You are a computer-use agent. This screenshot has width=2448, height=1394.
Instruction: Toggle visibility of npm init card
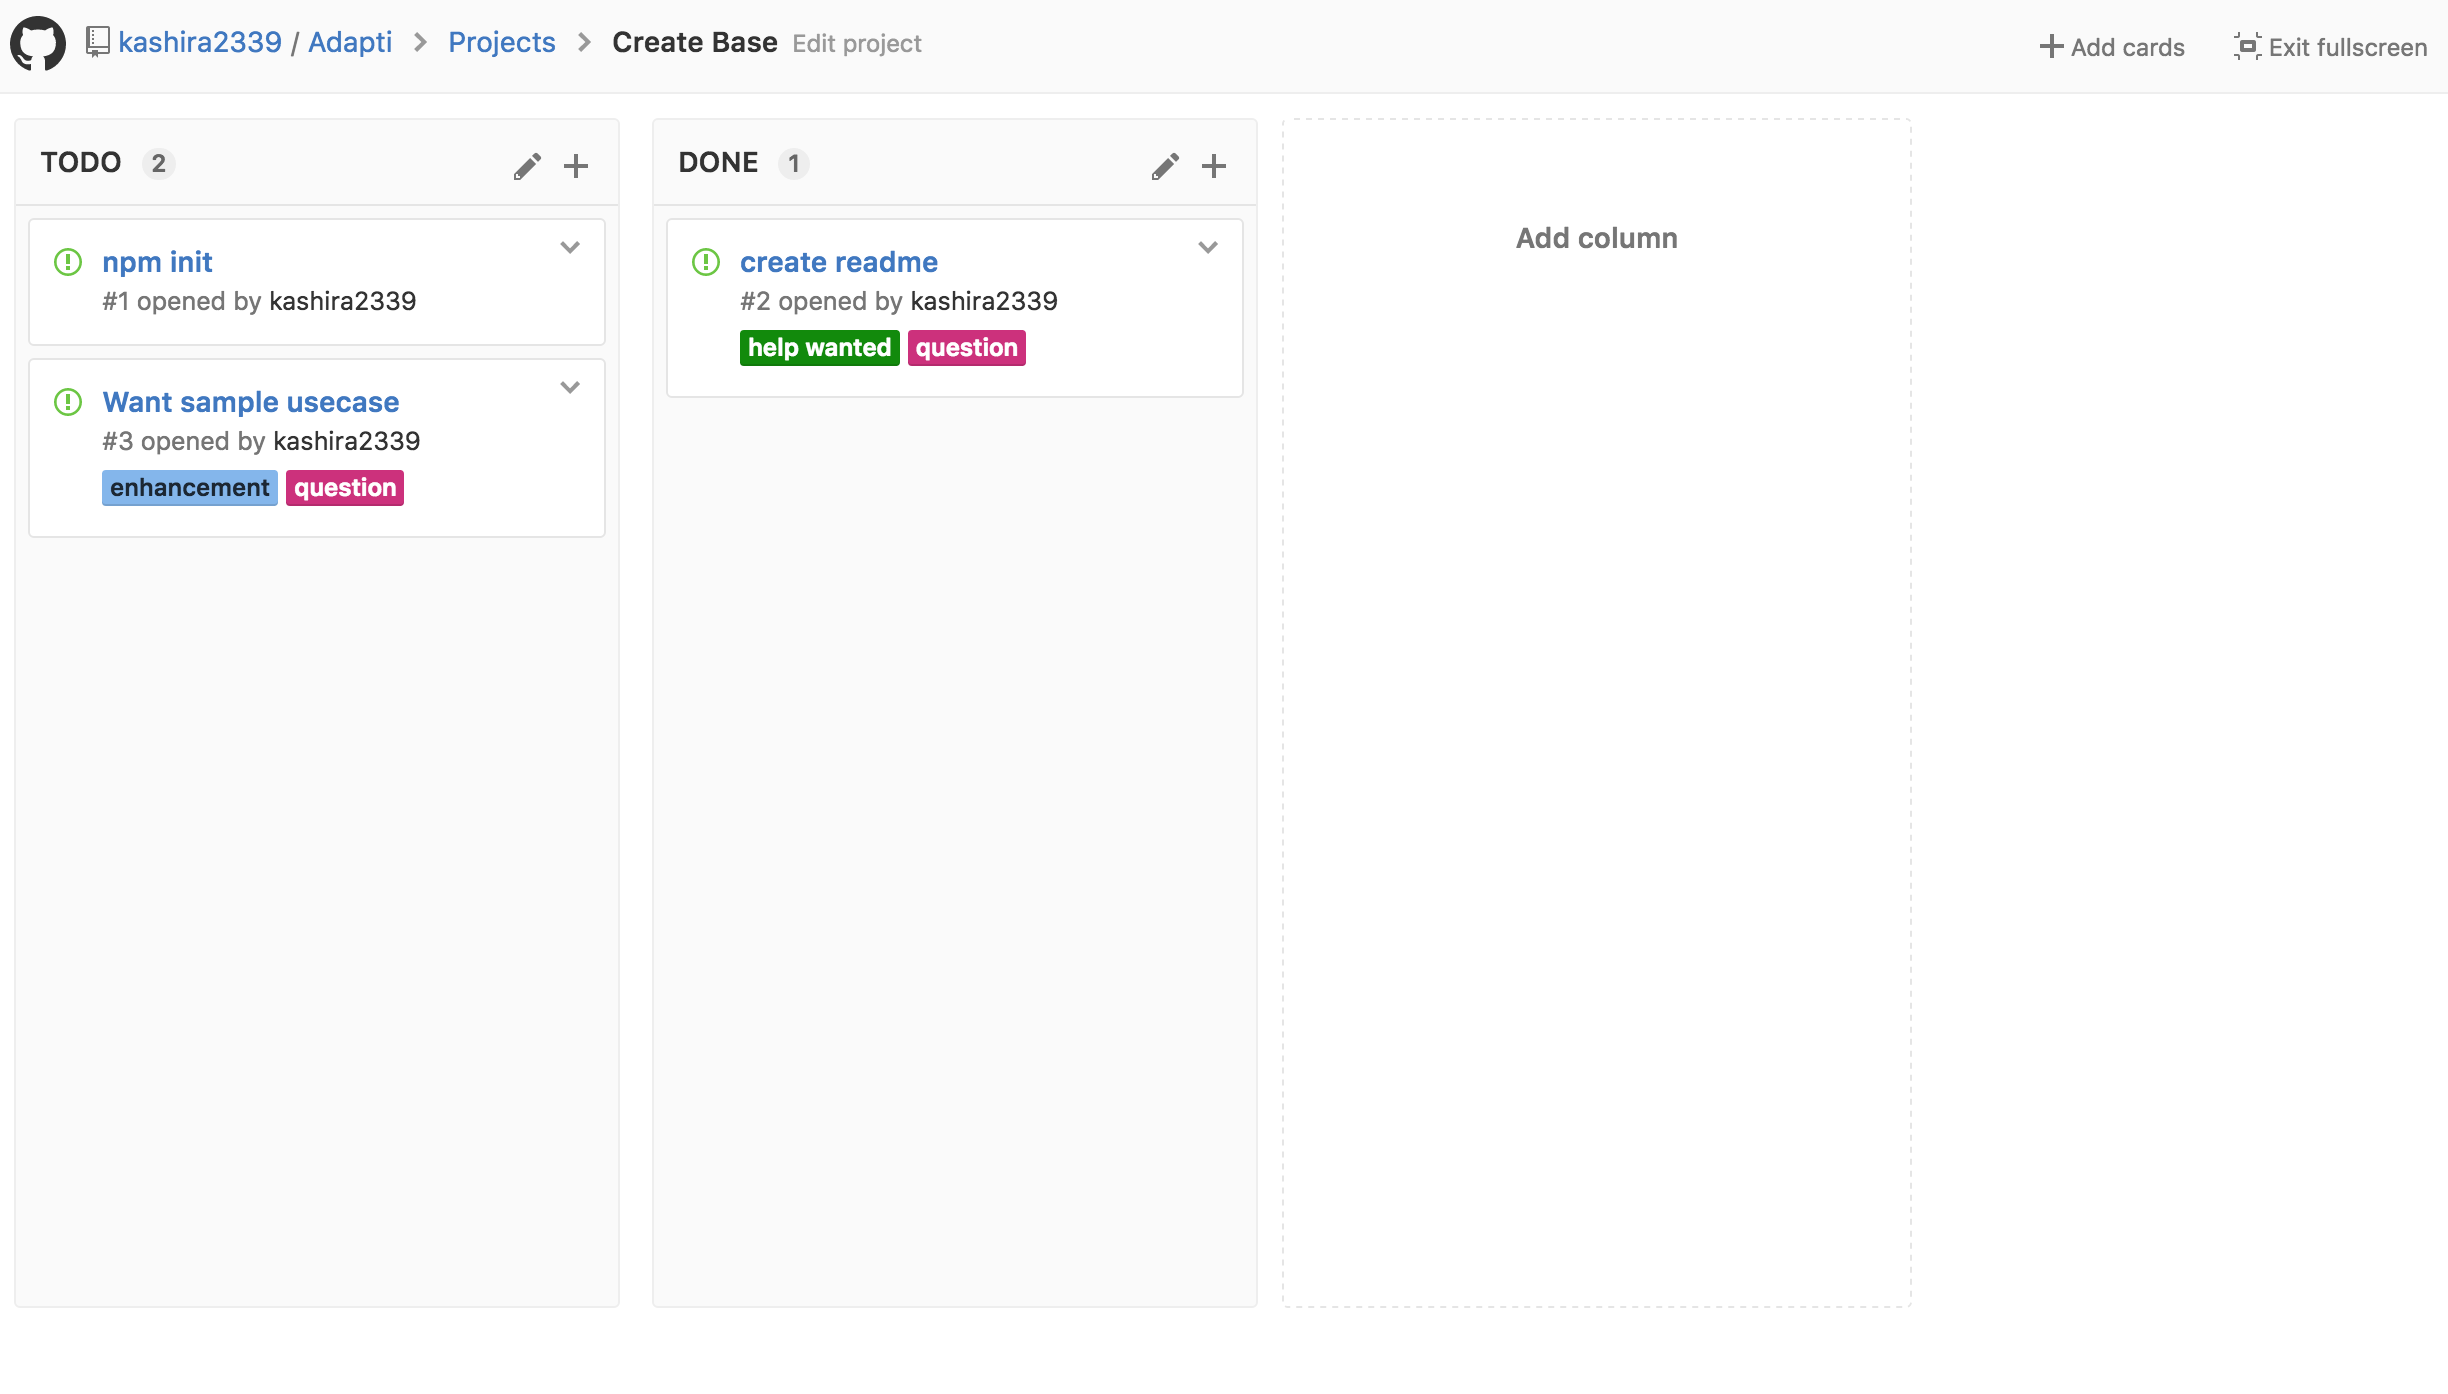[572, 247]
